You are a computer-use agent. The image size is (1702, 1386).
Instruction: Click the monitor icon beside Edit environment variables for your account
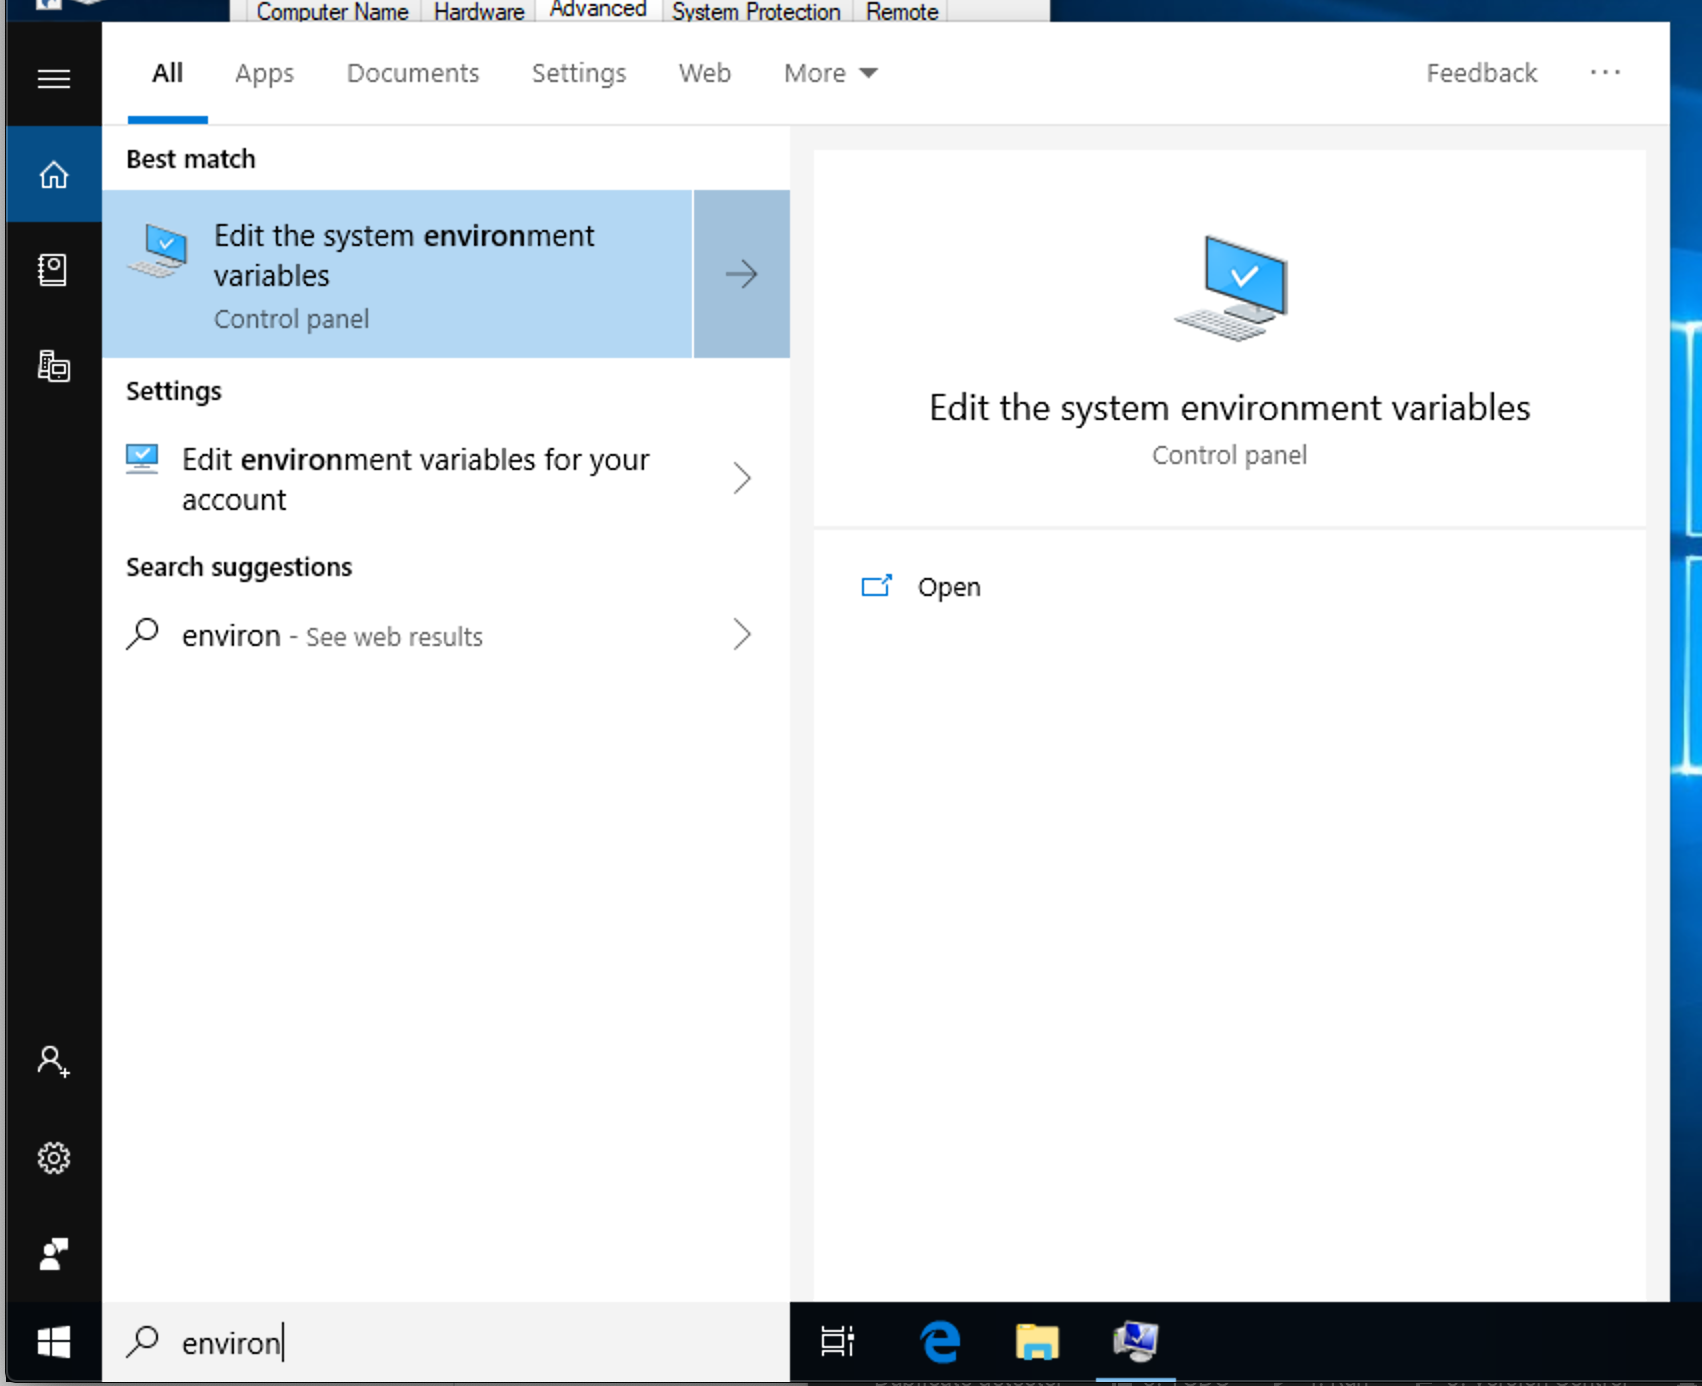pyautogui.click(x=142, y=459)
